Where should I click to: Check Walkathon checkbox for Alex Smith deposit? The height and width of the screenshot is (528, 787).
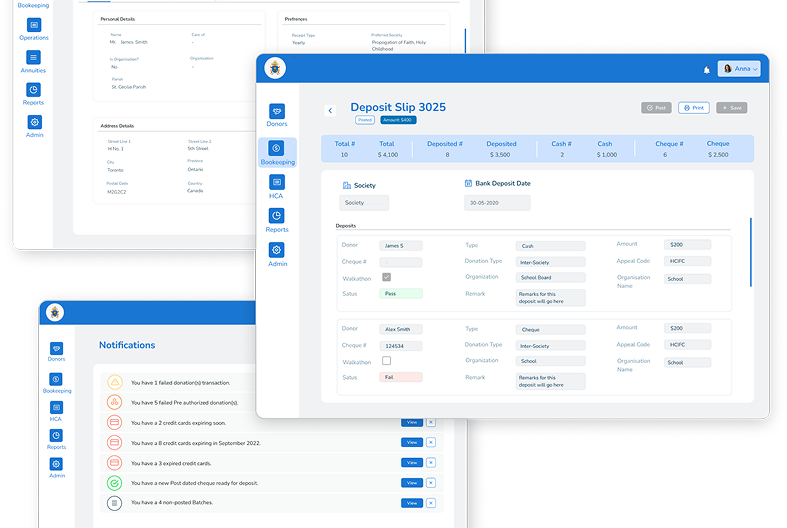point(387,361)
